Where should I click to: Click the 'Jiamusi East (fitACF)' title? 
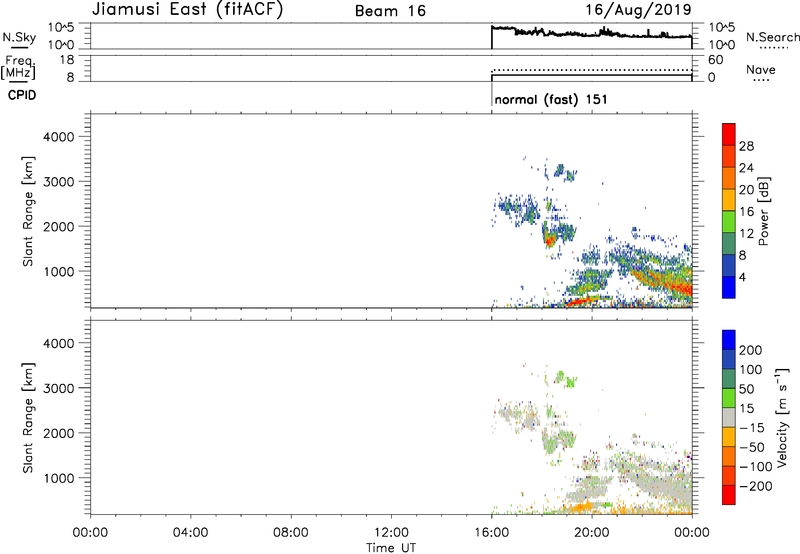pos(187,10)
